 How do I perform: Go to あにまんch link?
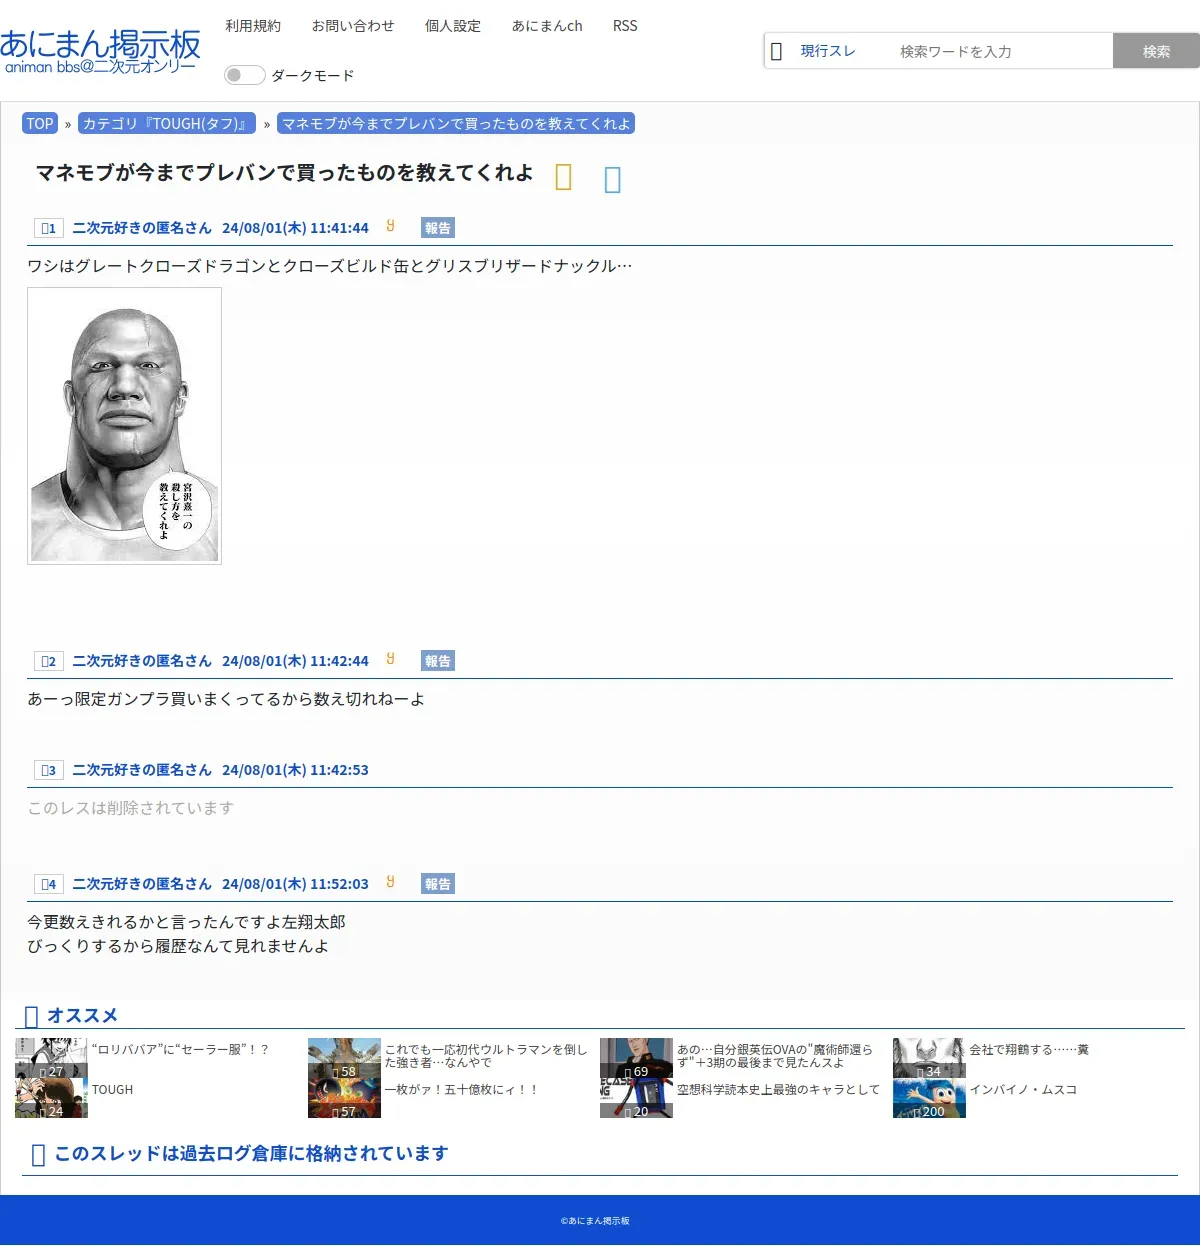point(547,26)
